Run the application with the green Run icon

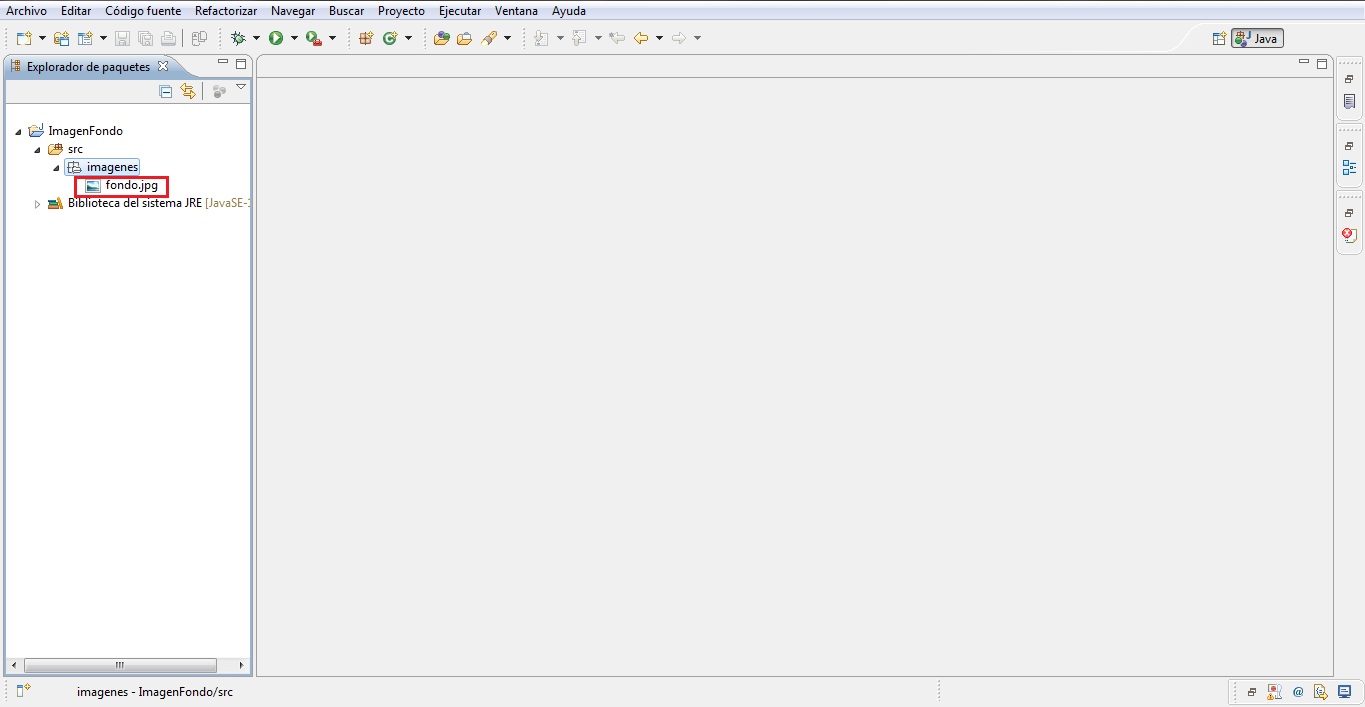(277, 38)
